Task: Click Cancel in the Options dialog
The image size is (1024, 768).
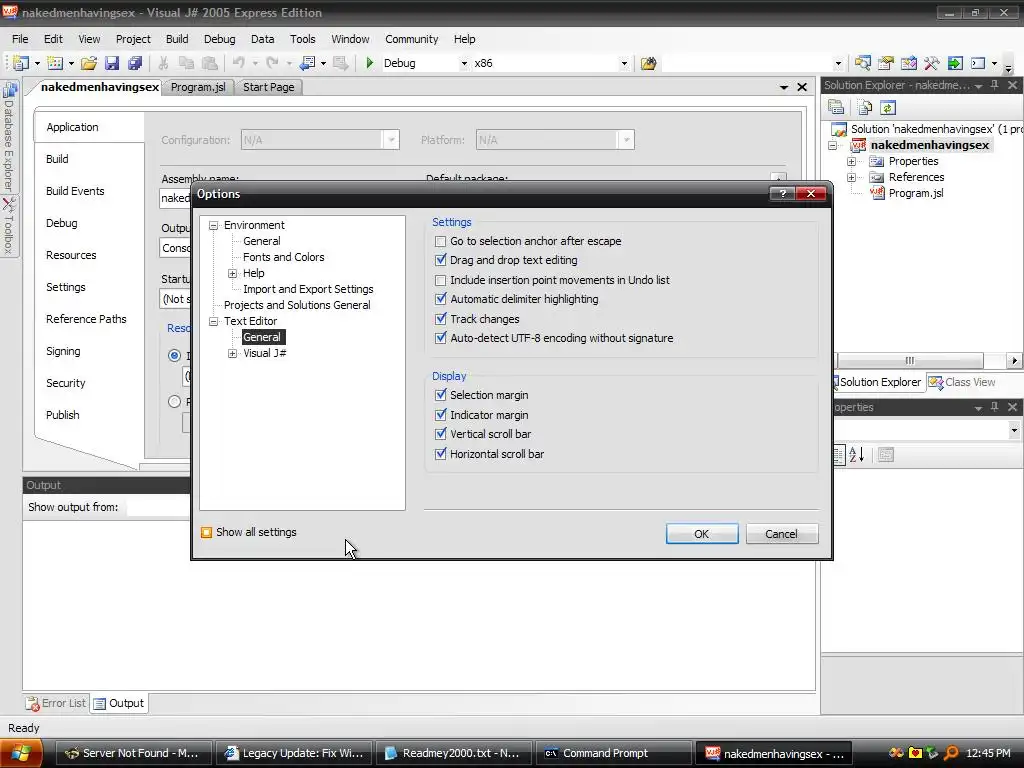Action: coord(782,534)
